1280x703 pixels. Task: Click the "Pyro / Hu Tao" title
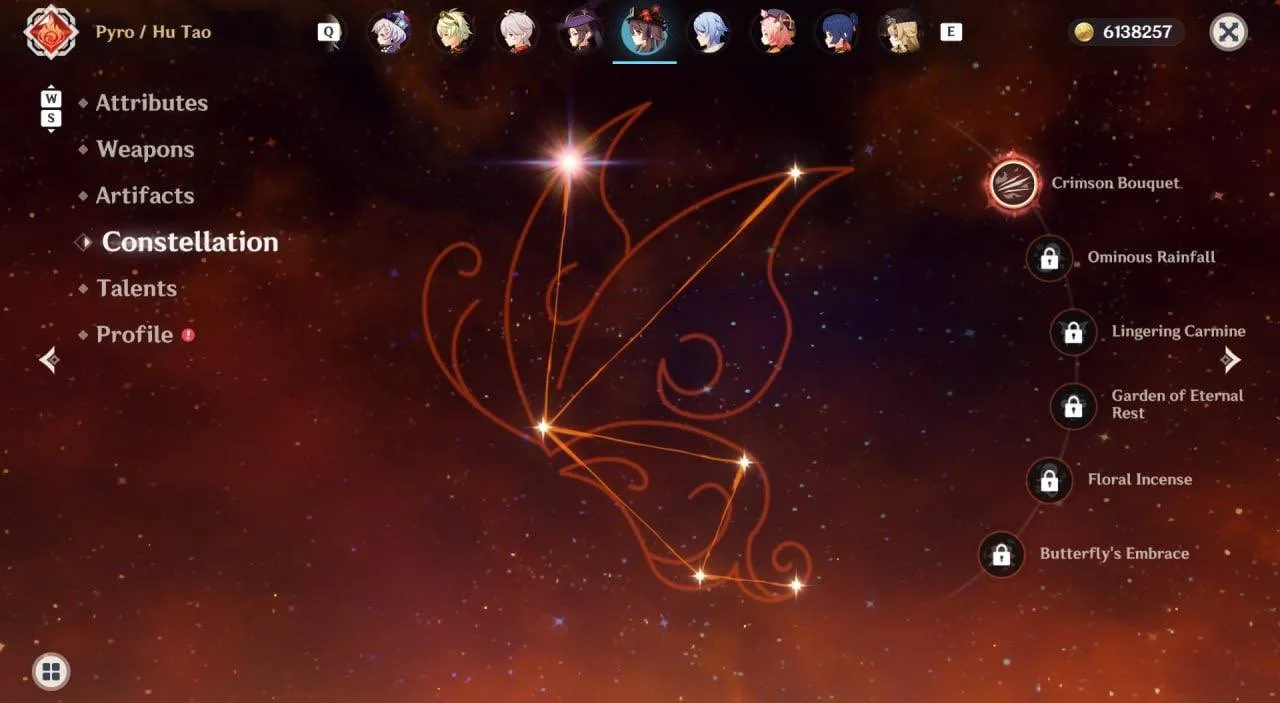tap(153, 32)
